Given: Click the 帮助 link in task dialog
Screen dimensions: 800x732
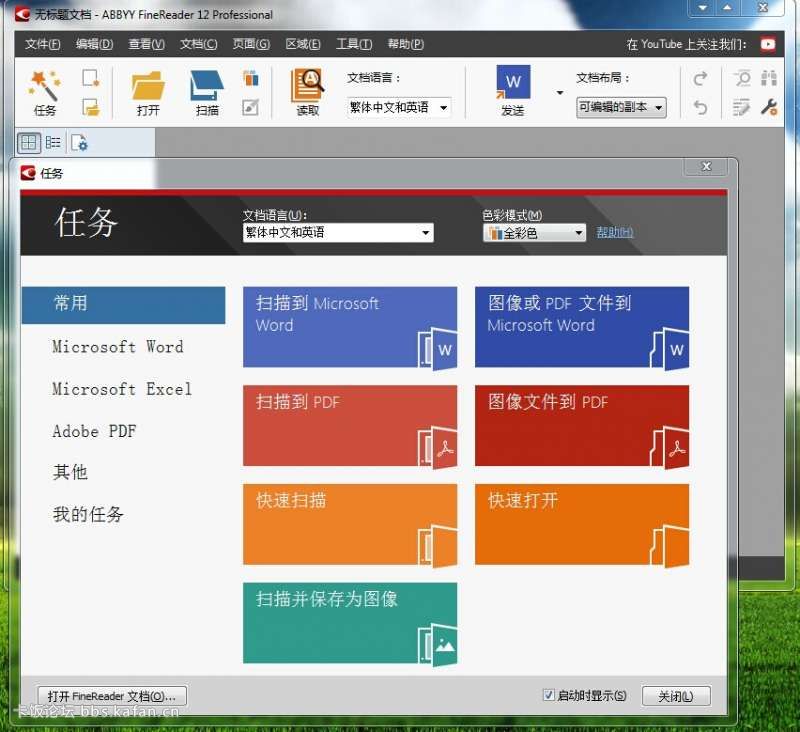Looking at the screenshot, I should pos(614,233).
